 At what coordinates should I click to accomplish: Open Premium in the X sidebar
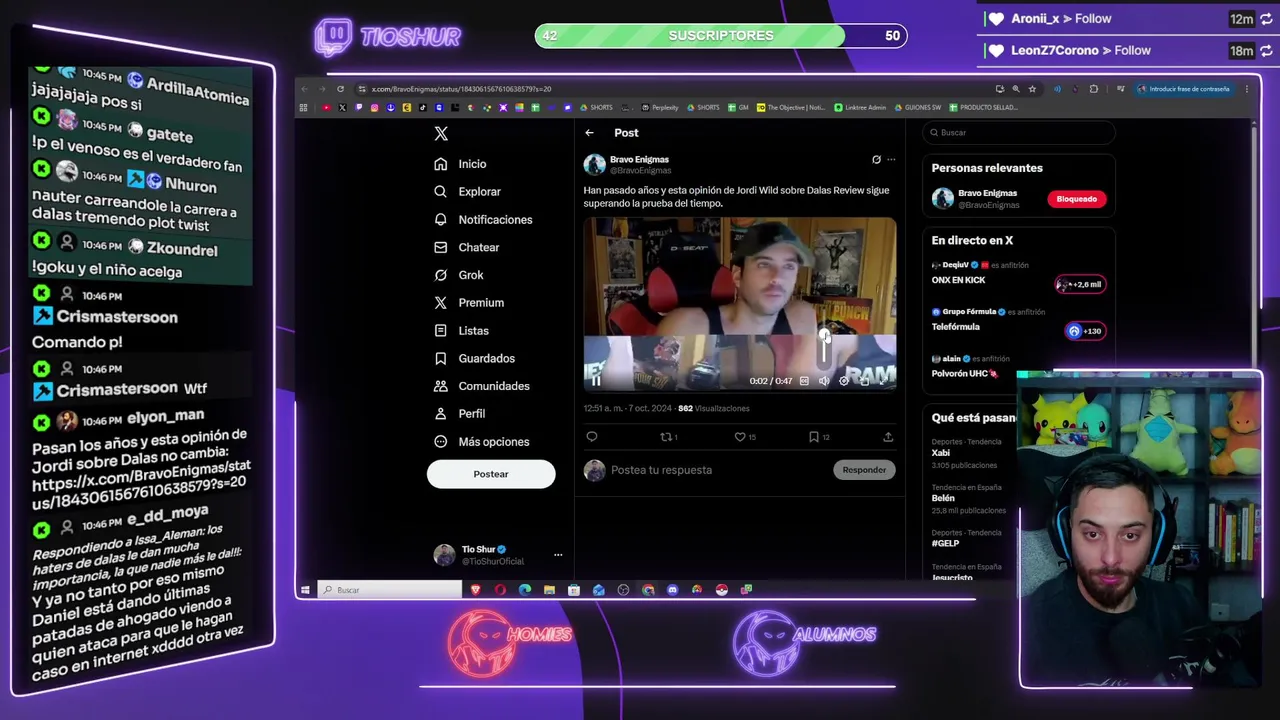[468, 302]
